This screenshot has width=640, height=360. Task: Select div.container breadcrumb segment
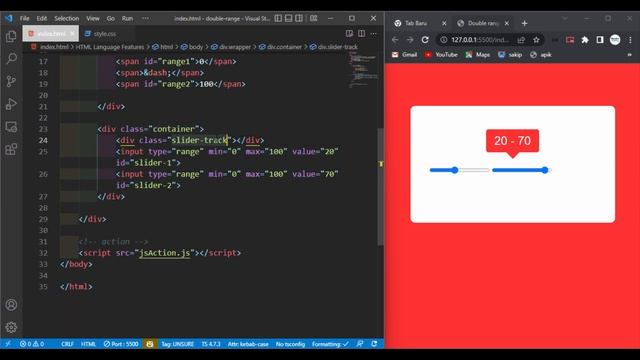tap(280, 47)
